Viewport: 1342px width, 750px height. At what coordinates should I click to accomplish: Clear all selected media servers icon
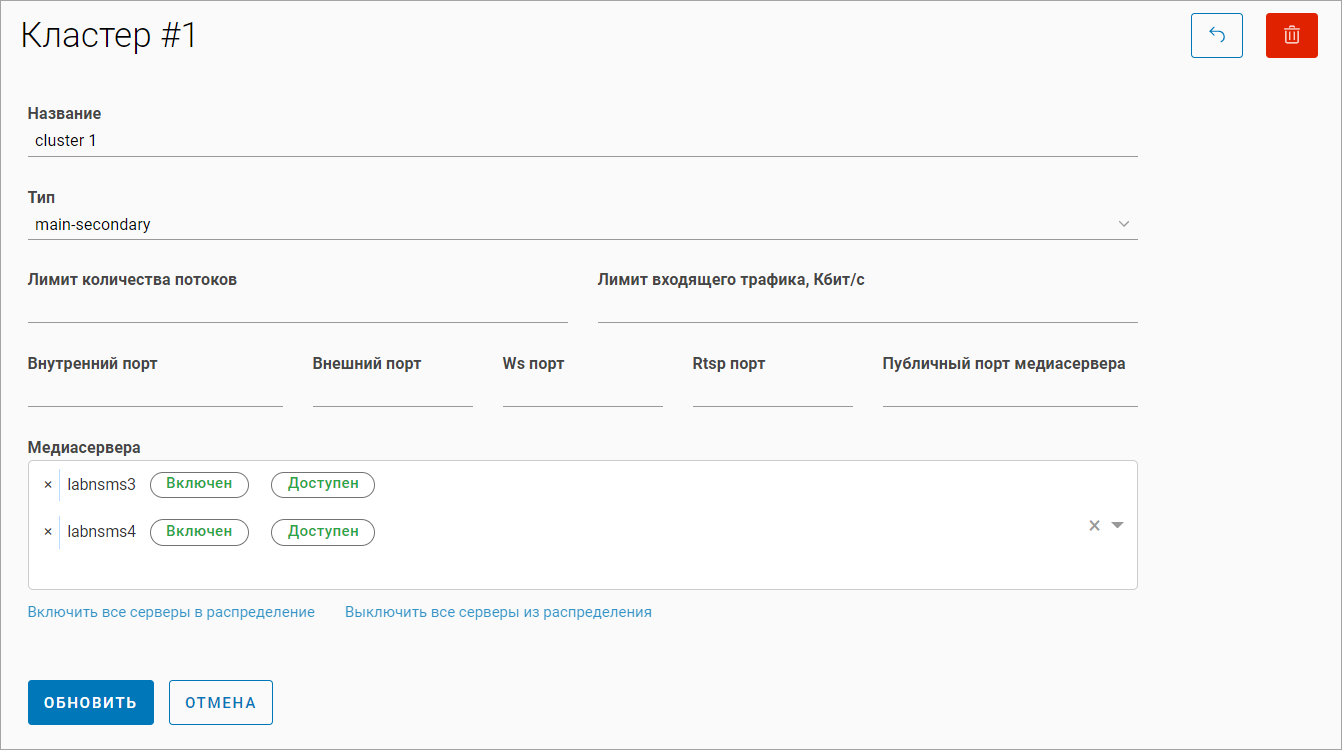pos(1094,526)
